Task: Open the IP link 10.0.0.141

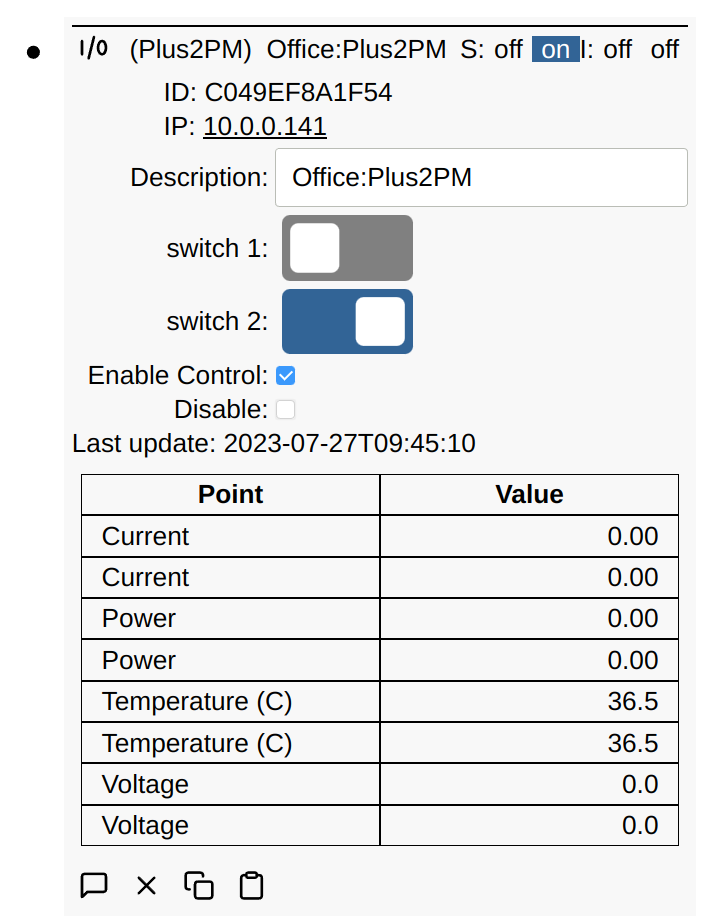Action: 264,127
